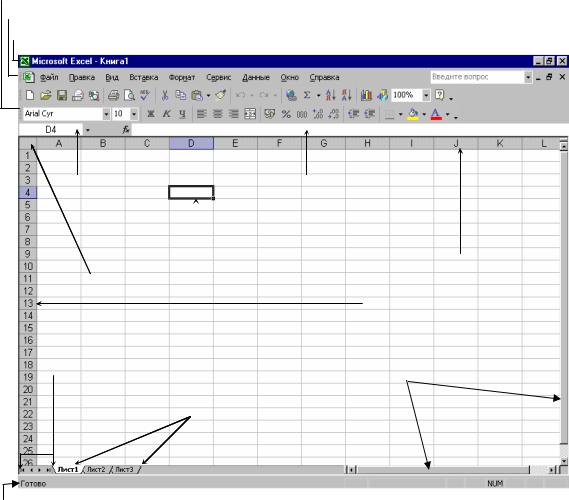Open the Drawing toolbar icon

(382, 95)
